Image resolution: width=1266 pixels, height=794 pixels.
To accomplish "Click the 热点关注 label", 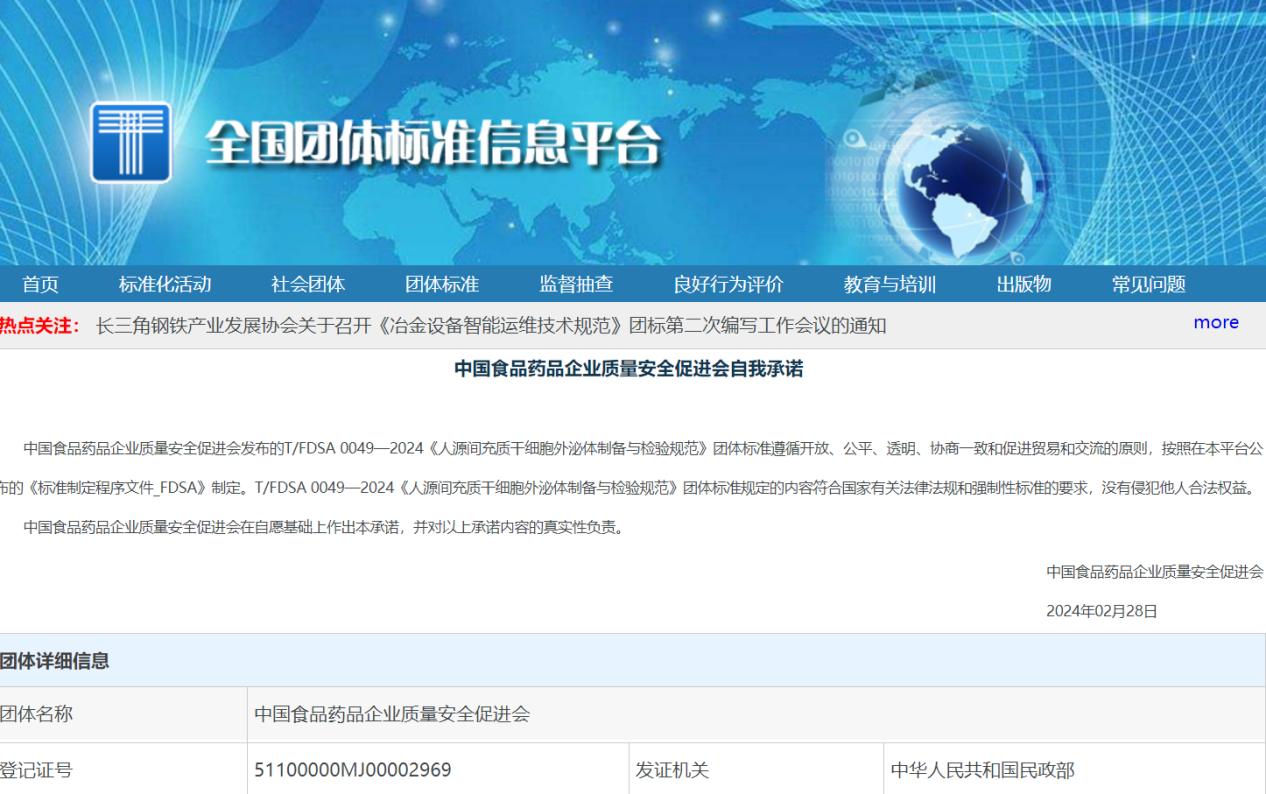I will (40, 325).
